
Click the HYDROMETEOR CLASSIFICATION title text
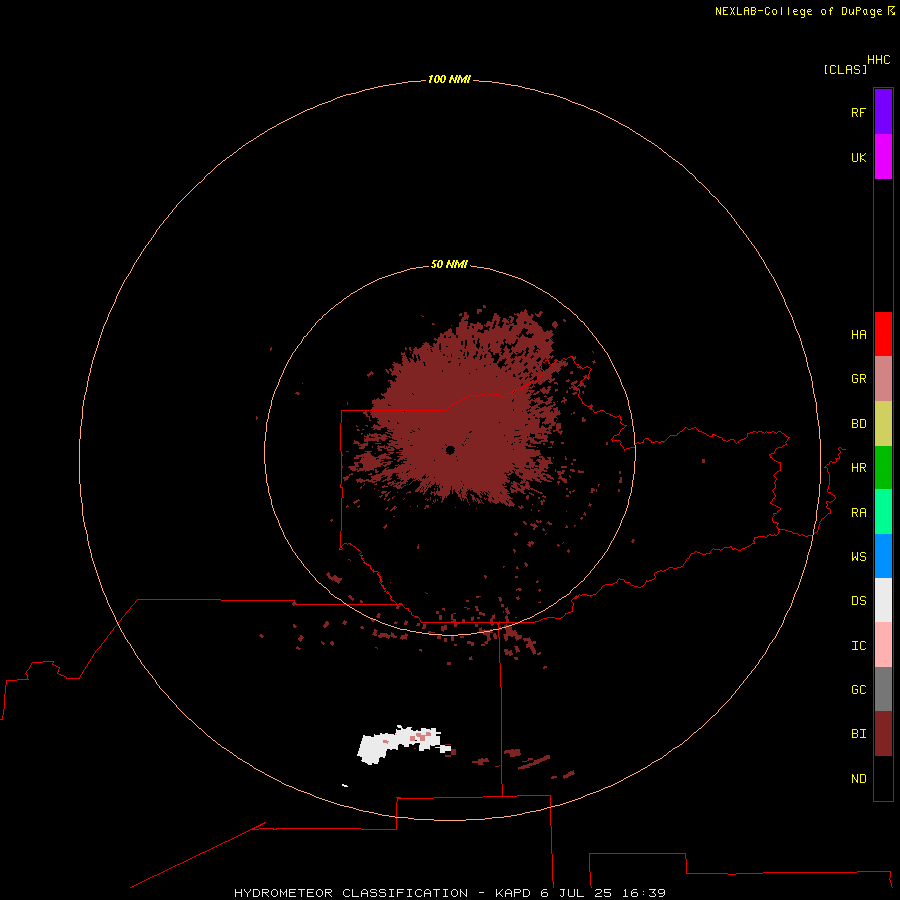coord(351,893)
